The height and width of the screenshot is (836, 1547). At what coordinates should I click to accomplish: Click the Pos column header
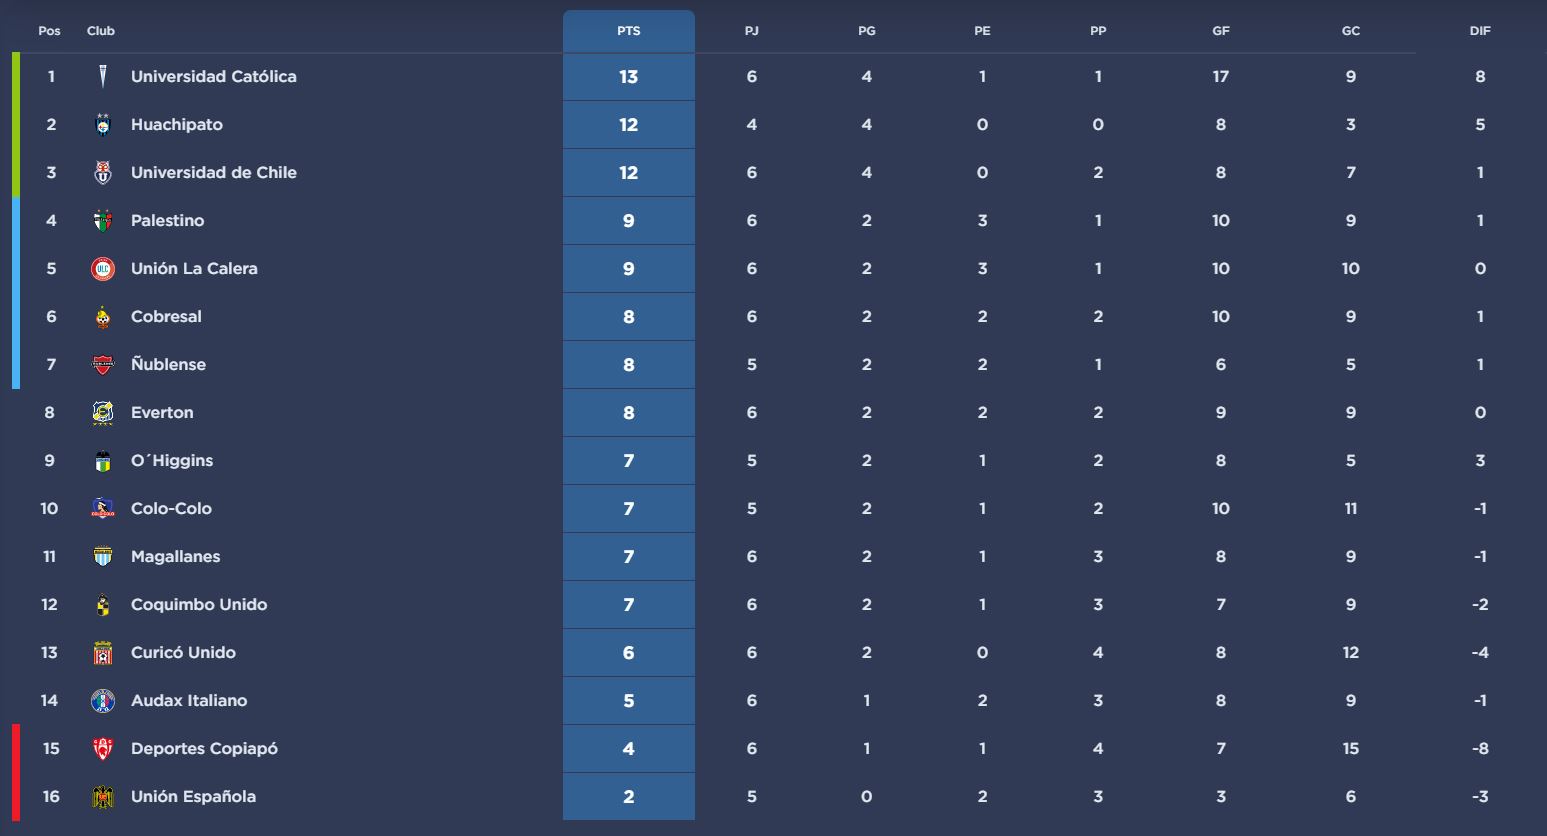[x=50, y=31]
